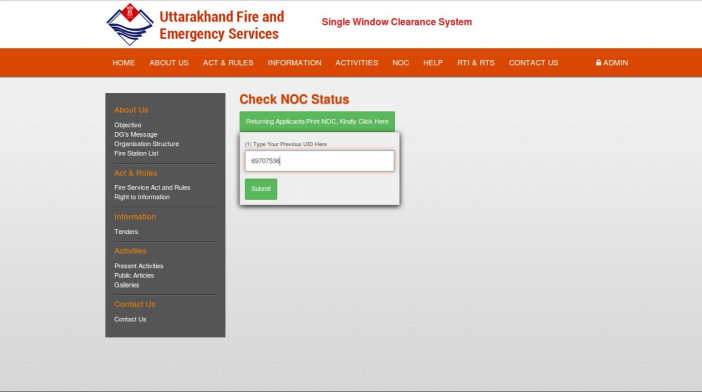Viewport: 702px width, 392px height.
Task: Click the Uttarakhand Fire and Emergency Services title
Action: pyautogui.click(x=222, y=25)
